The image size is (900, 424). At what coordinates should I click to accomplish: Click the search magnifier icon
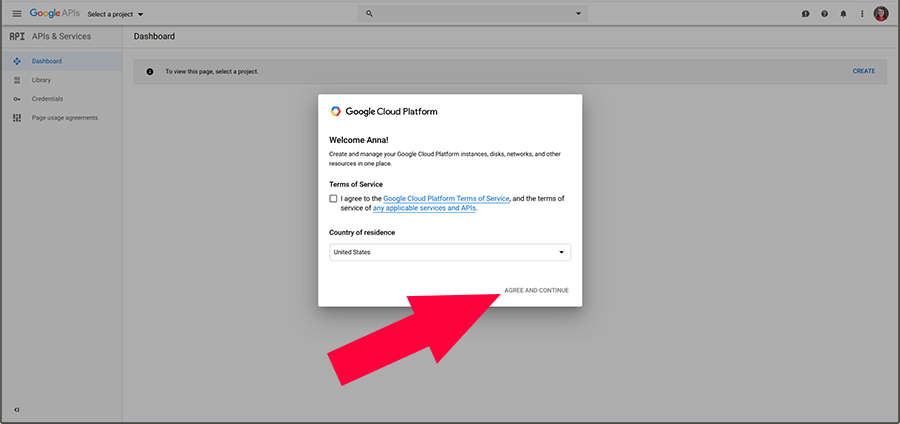click(369, 14)
